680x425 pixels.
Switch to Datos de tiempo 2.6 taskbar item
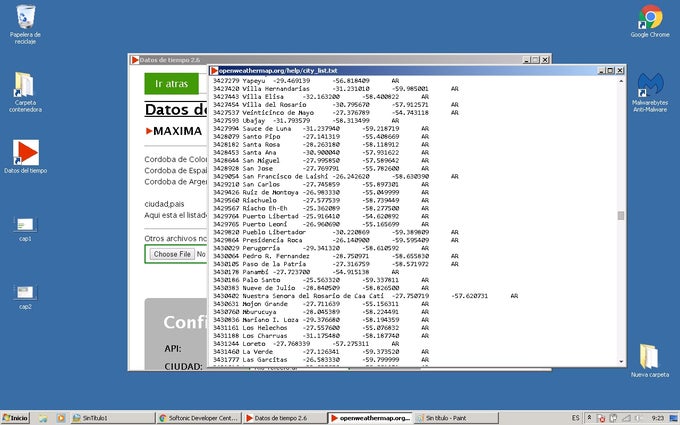(284, 418)
